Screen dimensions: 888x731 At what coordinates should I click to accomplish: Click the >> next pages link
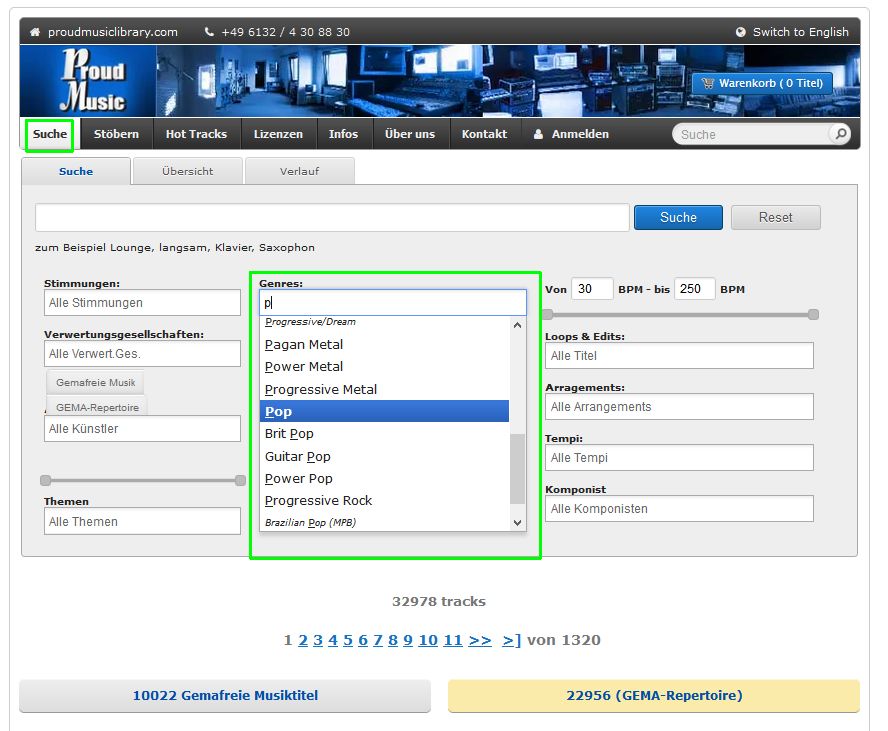480,640
